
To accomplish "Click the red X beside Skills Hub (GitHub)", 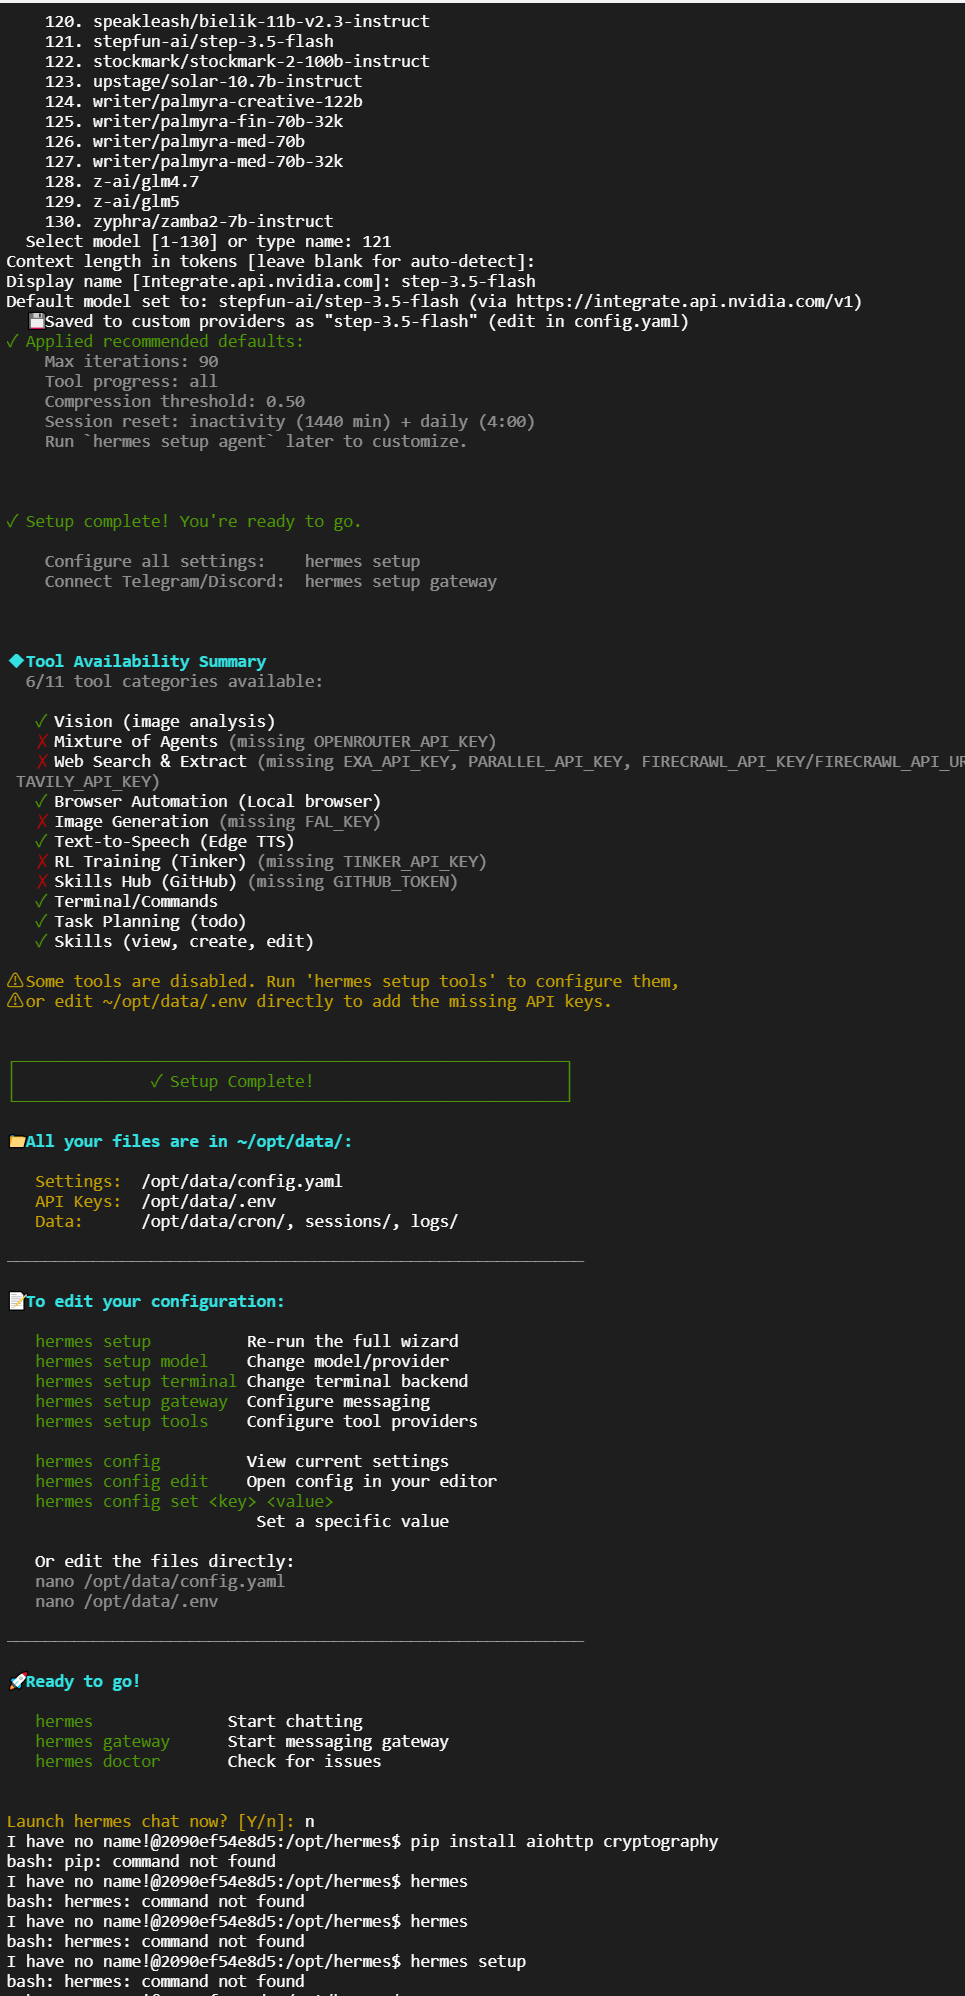I will pos(41,881).
